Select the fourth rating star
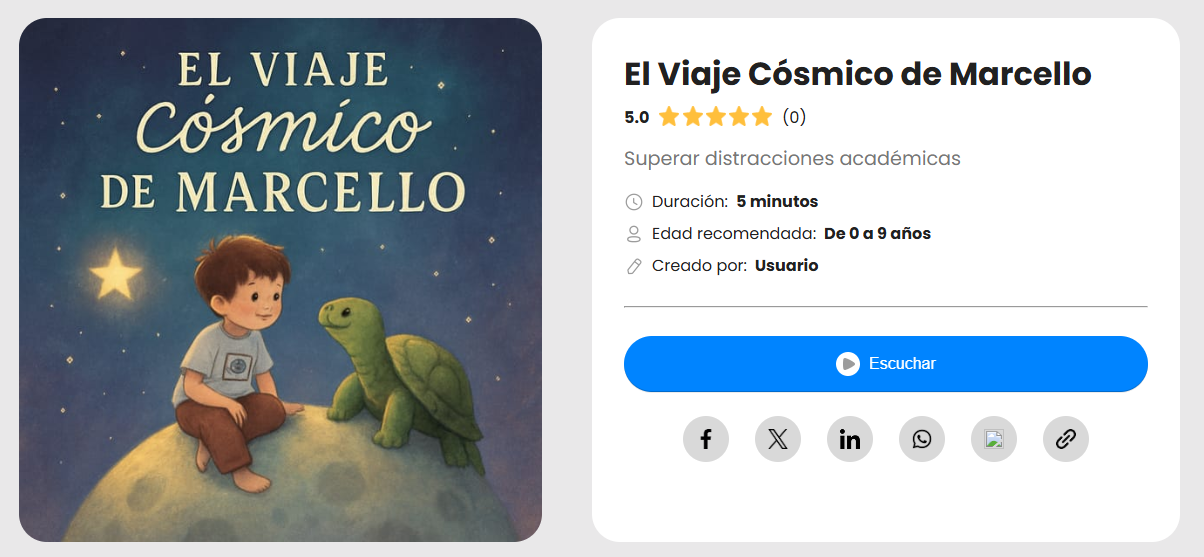 [739, 117]
